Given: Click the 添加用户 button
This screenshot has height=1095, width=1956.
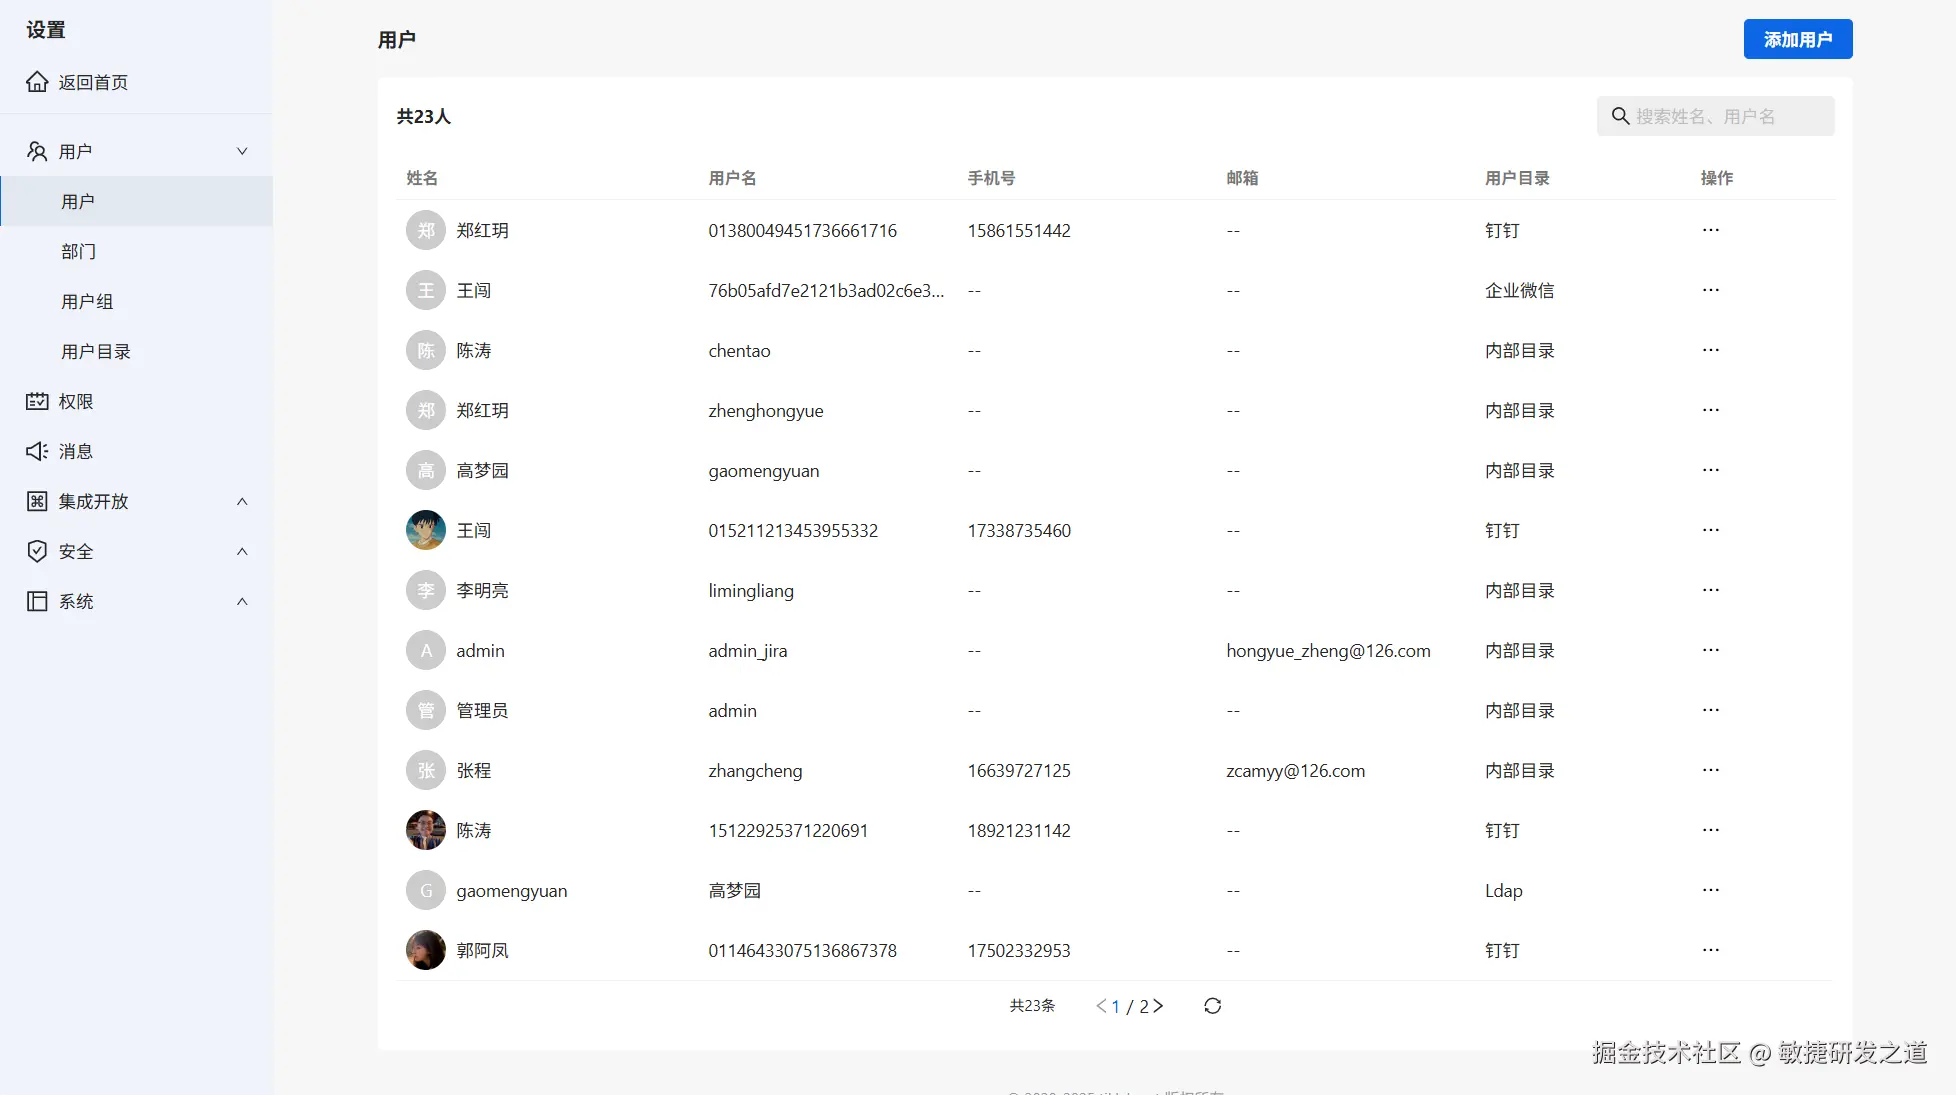Looking at the screenshot, I should pyautogui.click(x=1797, y=39).
